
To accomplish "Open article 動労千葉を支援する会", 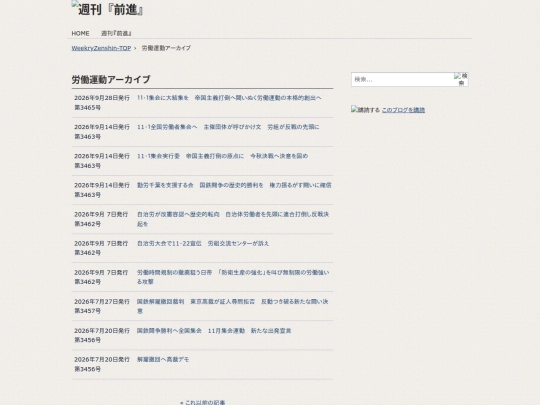I will 234,185.
